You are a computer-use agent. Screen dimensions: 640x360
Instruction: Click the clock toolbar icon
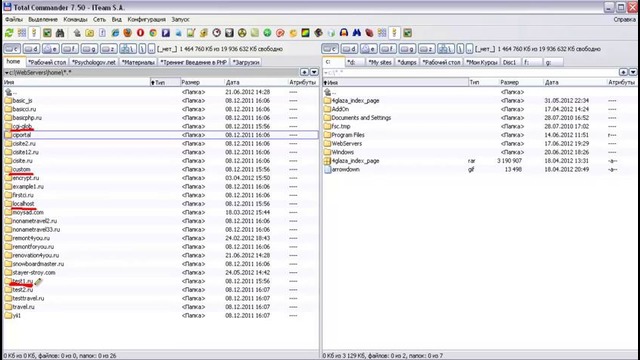tap(217, 33)
